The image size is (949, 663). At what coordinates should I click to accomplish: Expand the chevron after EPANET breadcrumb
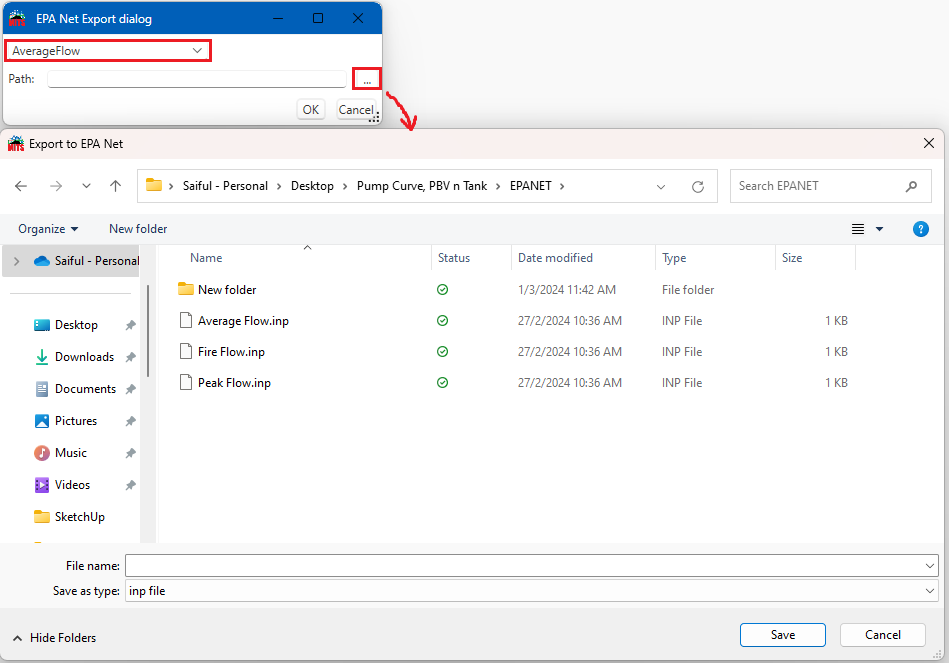pos(562,186)
